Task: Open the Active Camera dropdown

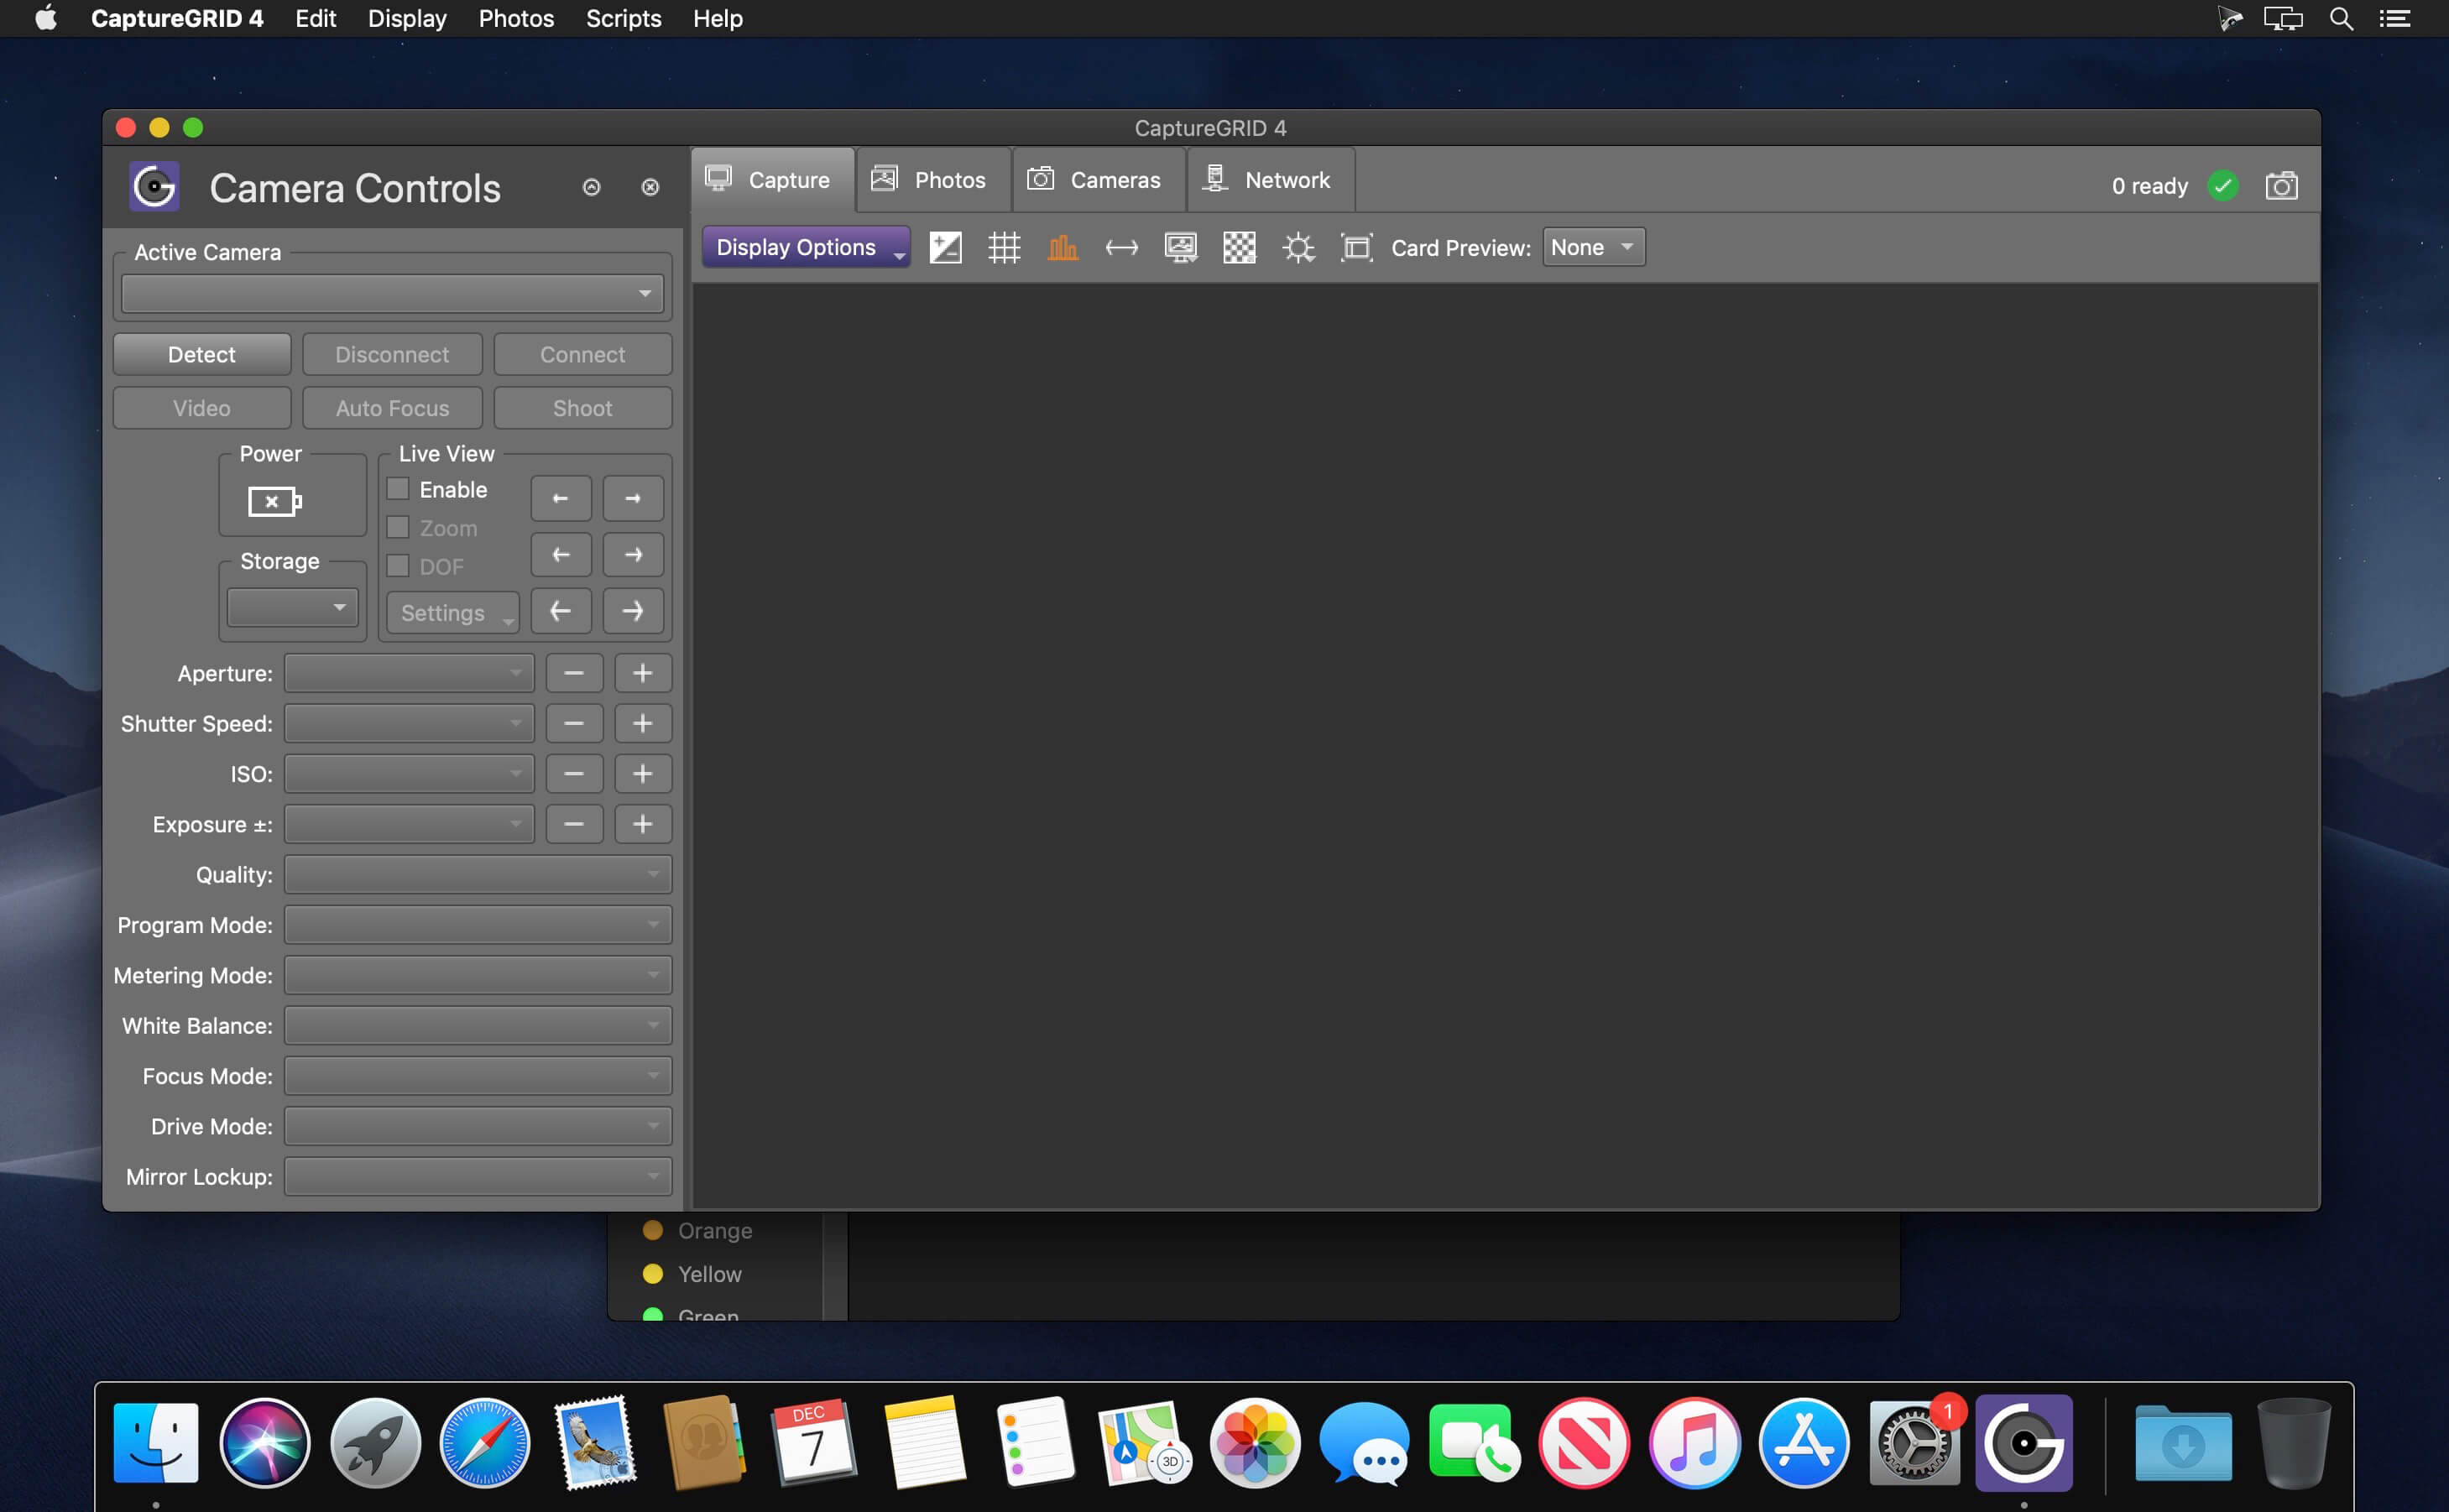Action: (392, 294)
